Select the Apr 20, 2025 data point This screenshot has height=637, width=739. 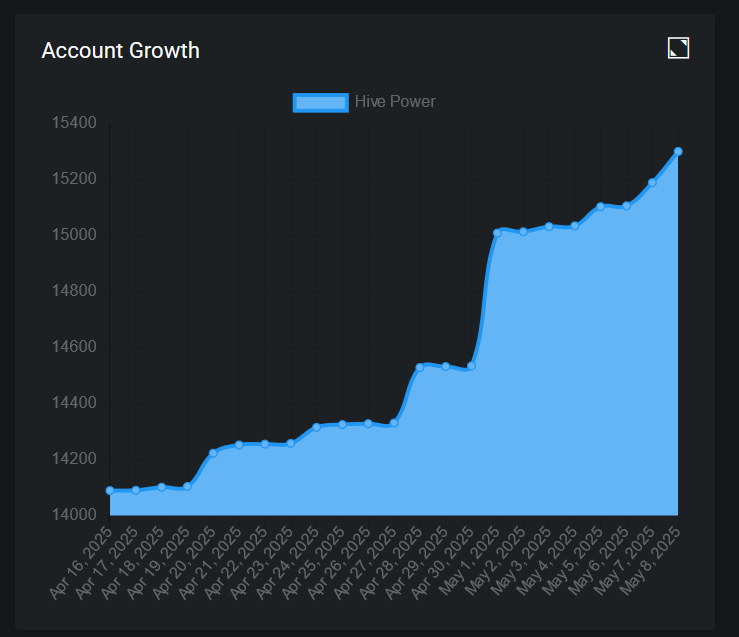tap(213, 453)
